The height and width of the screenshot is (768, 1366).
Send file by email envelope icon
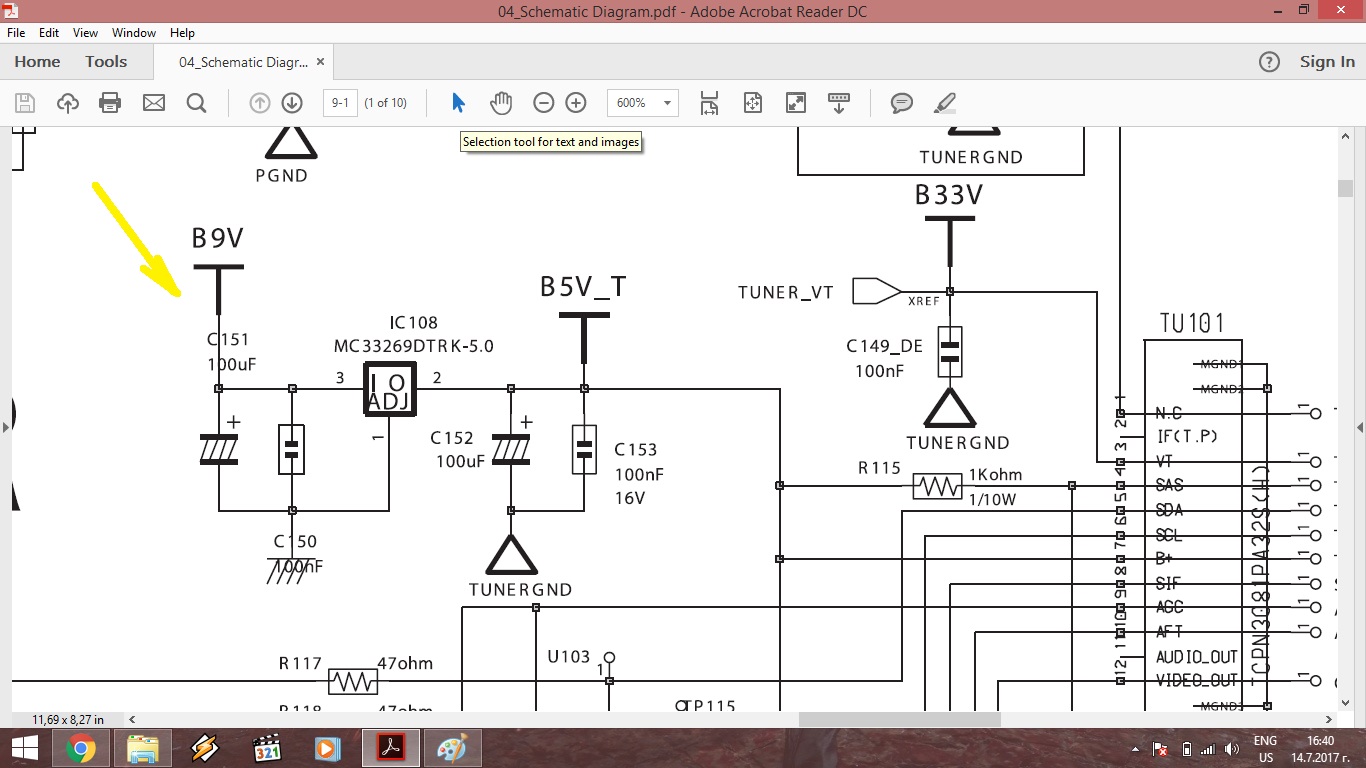[153, 103]
